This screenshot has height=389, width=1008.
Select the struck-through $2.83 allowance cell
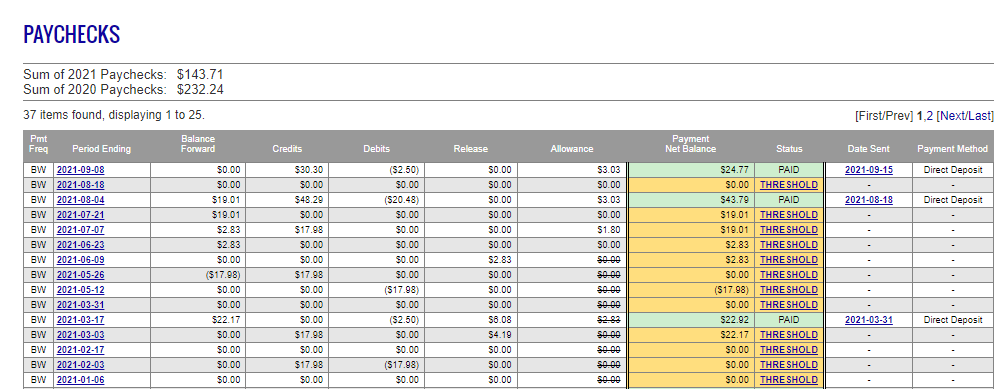pyautogui.click(x=572, y=320)
